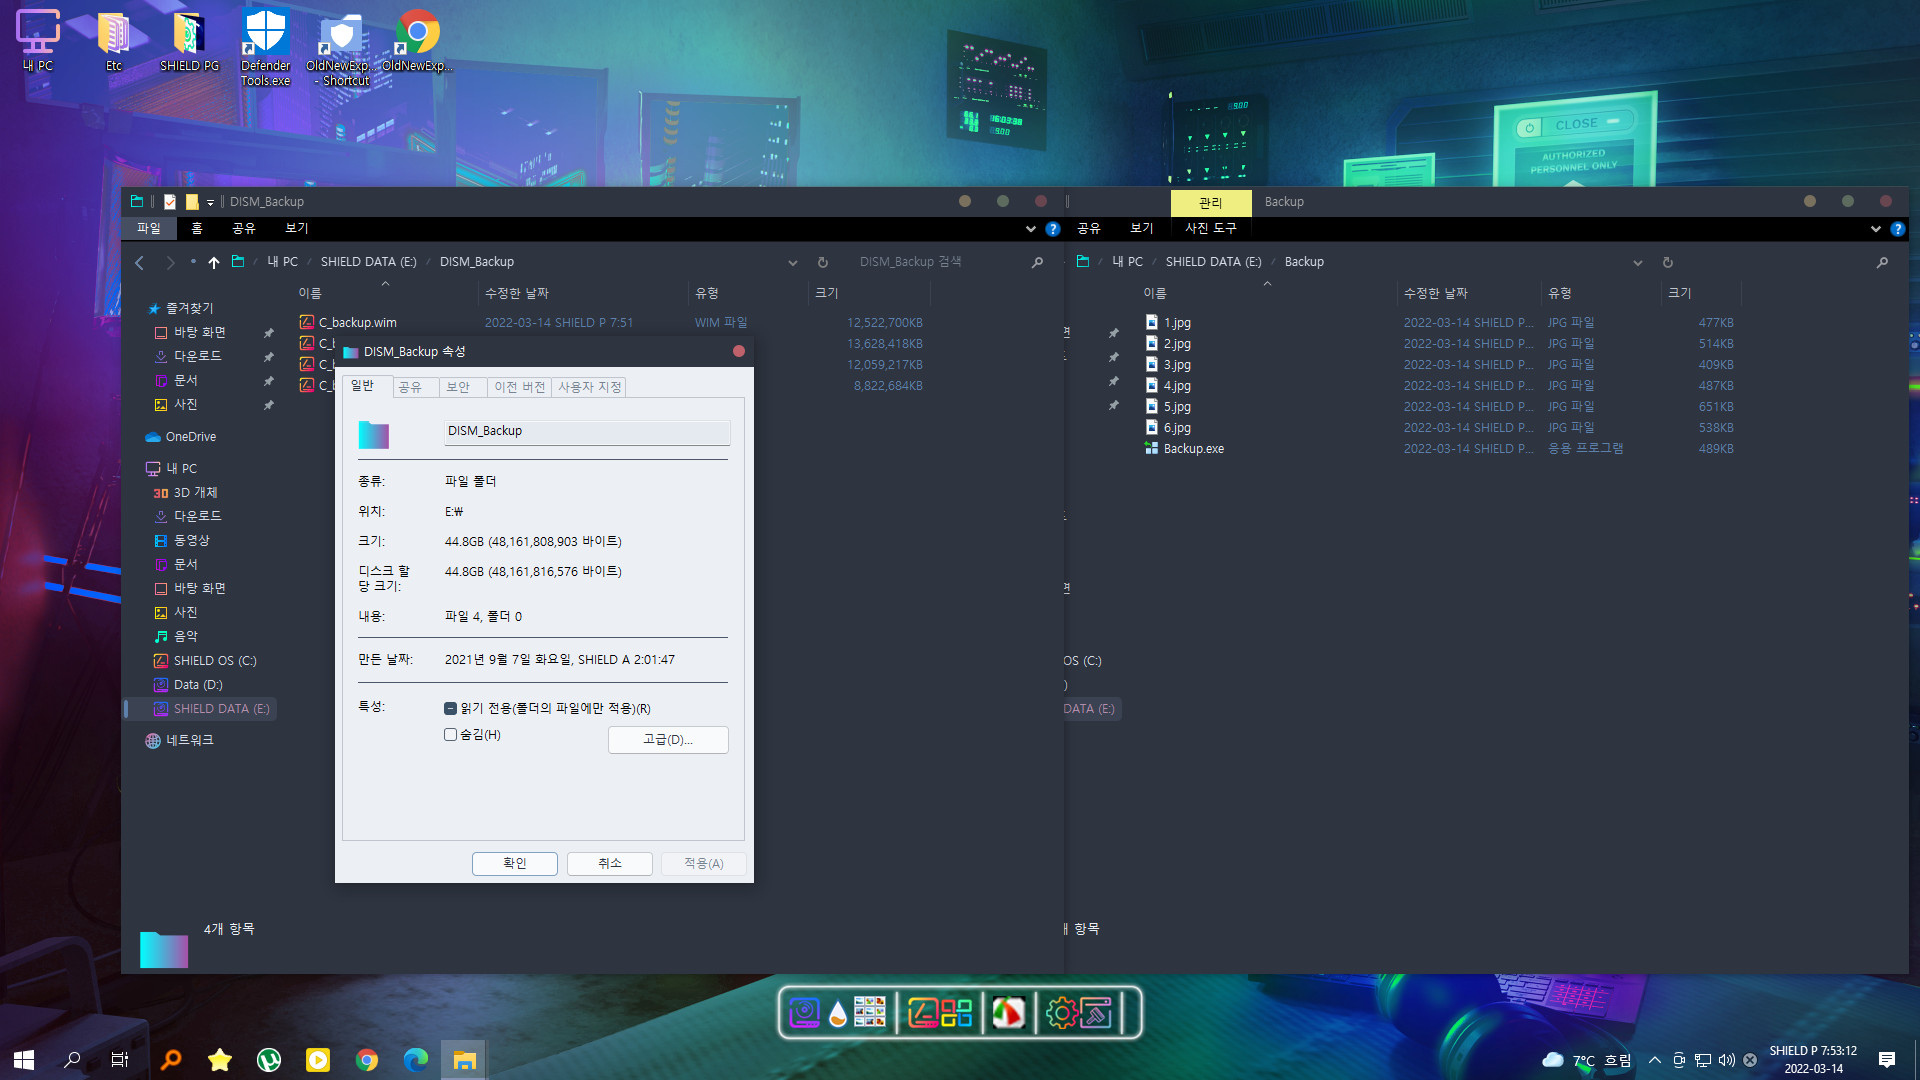Image resolution: width=1920 pixels, height=1080 pixels.
Task: Click the back arrow in DISM_Backup window
Action: [140, 262]
